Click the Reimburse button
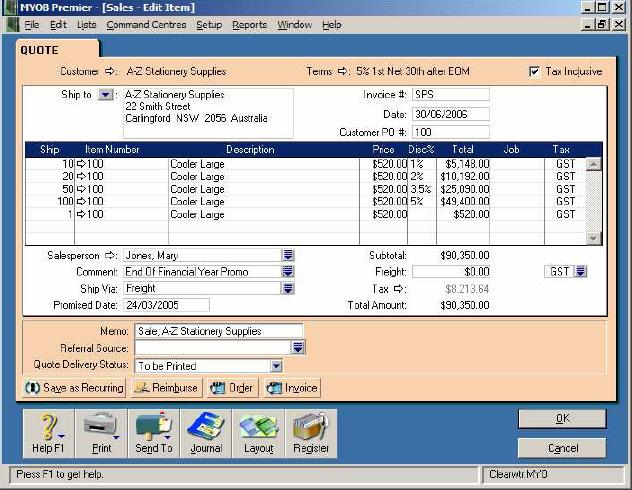The image size is (632, 490). click(x=166, y=388)
